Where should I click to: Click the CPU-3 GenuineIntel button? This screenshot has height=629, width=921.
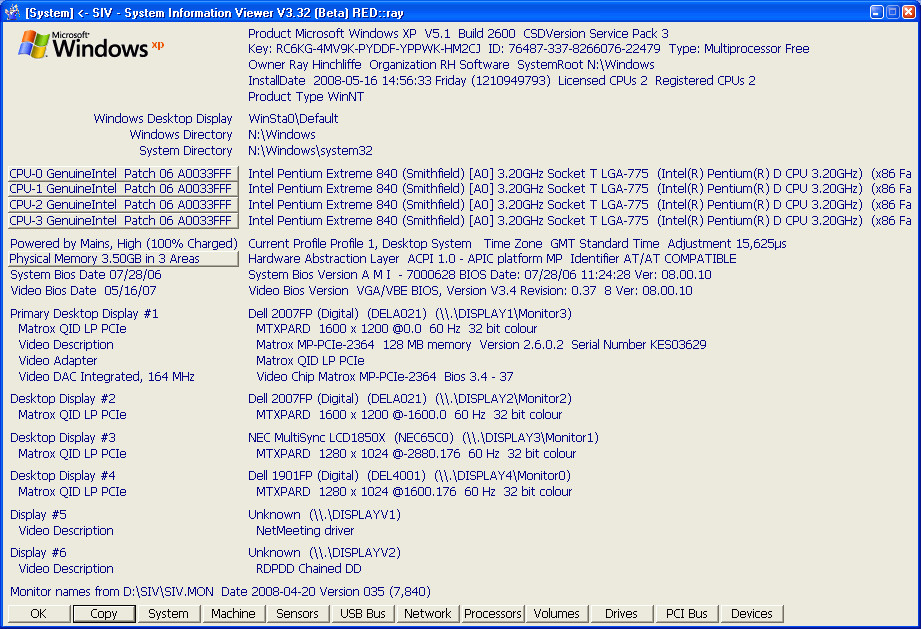(123, 220)
